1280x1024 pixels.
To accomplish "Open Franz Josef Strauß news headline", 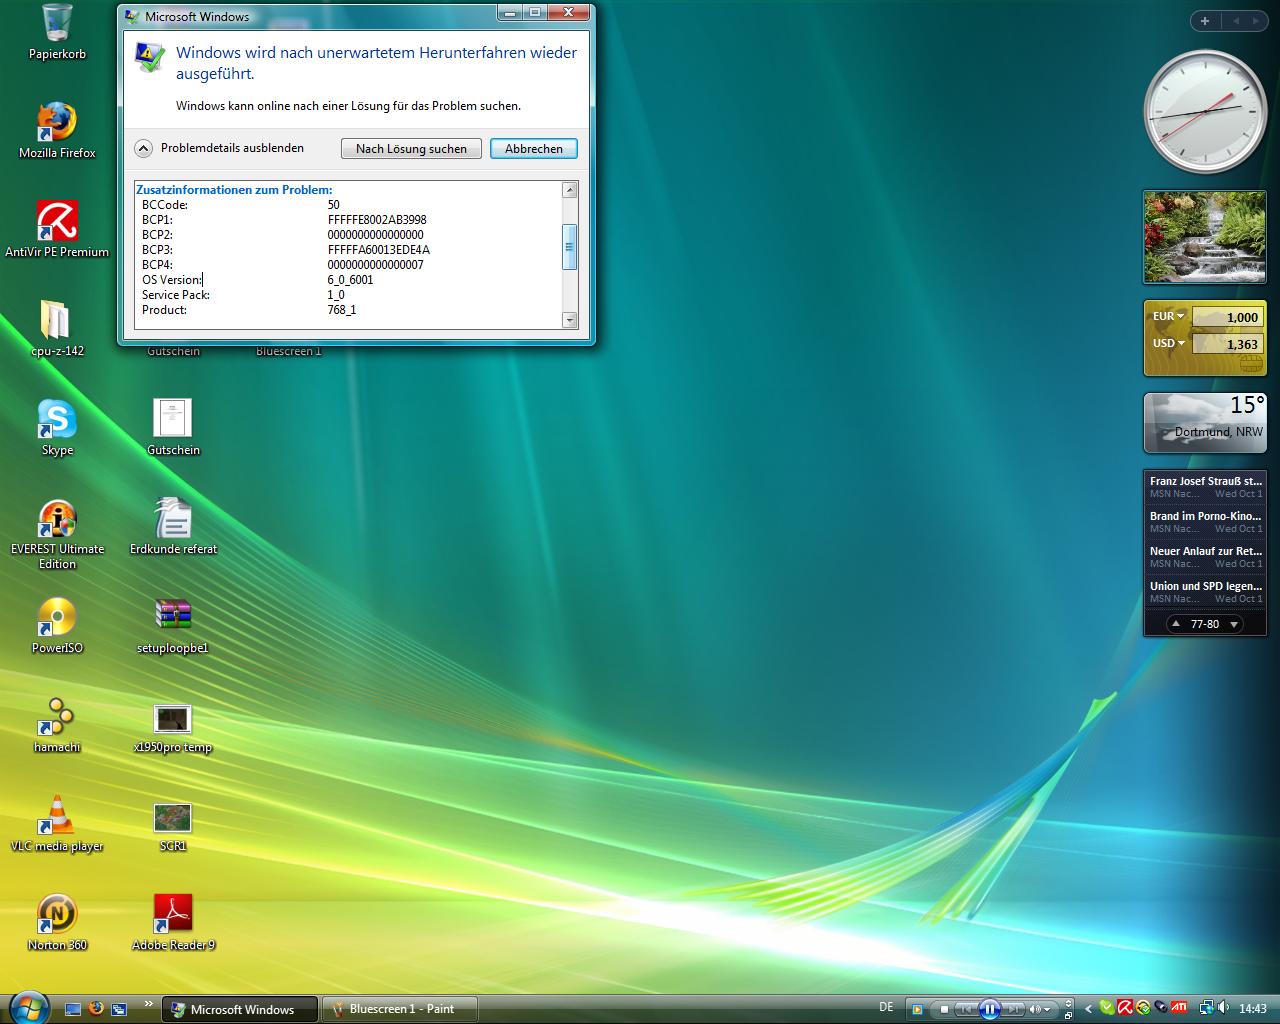I will (1205, 486).
